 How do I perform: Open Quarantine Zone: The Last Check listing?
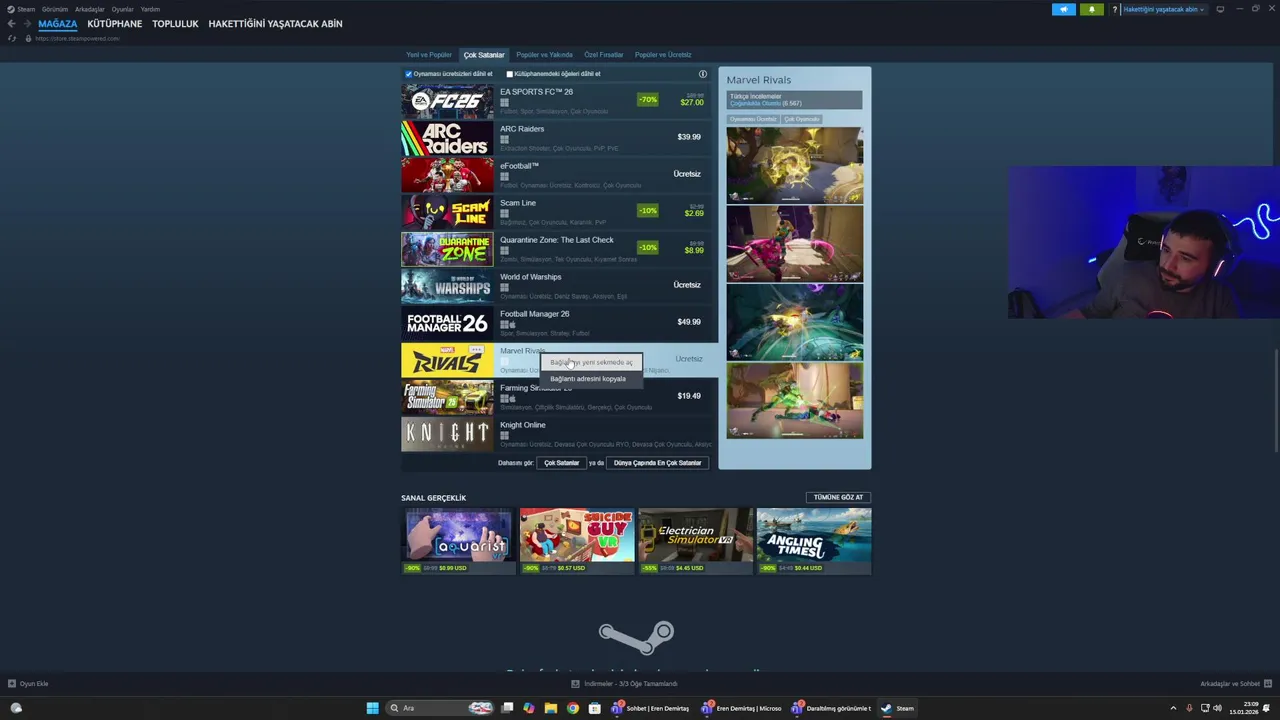(559, 249)
